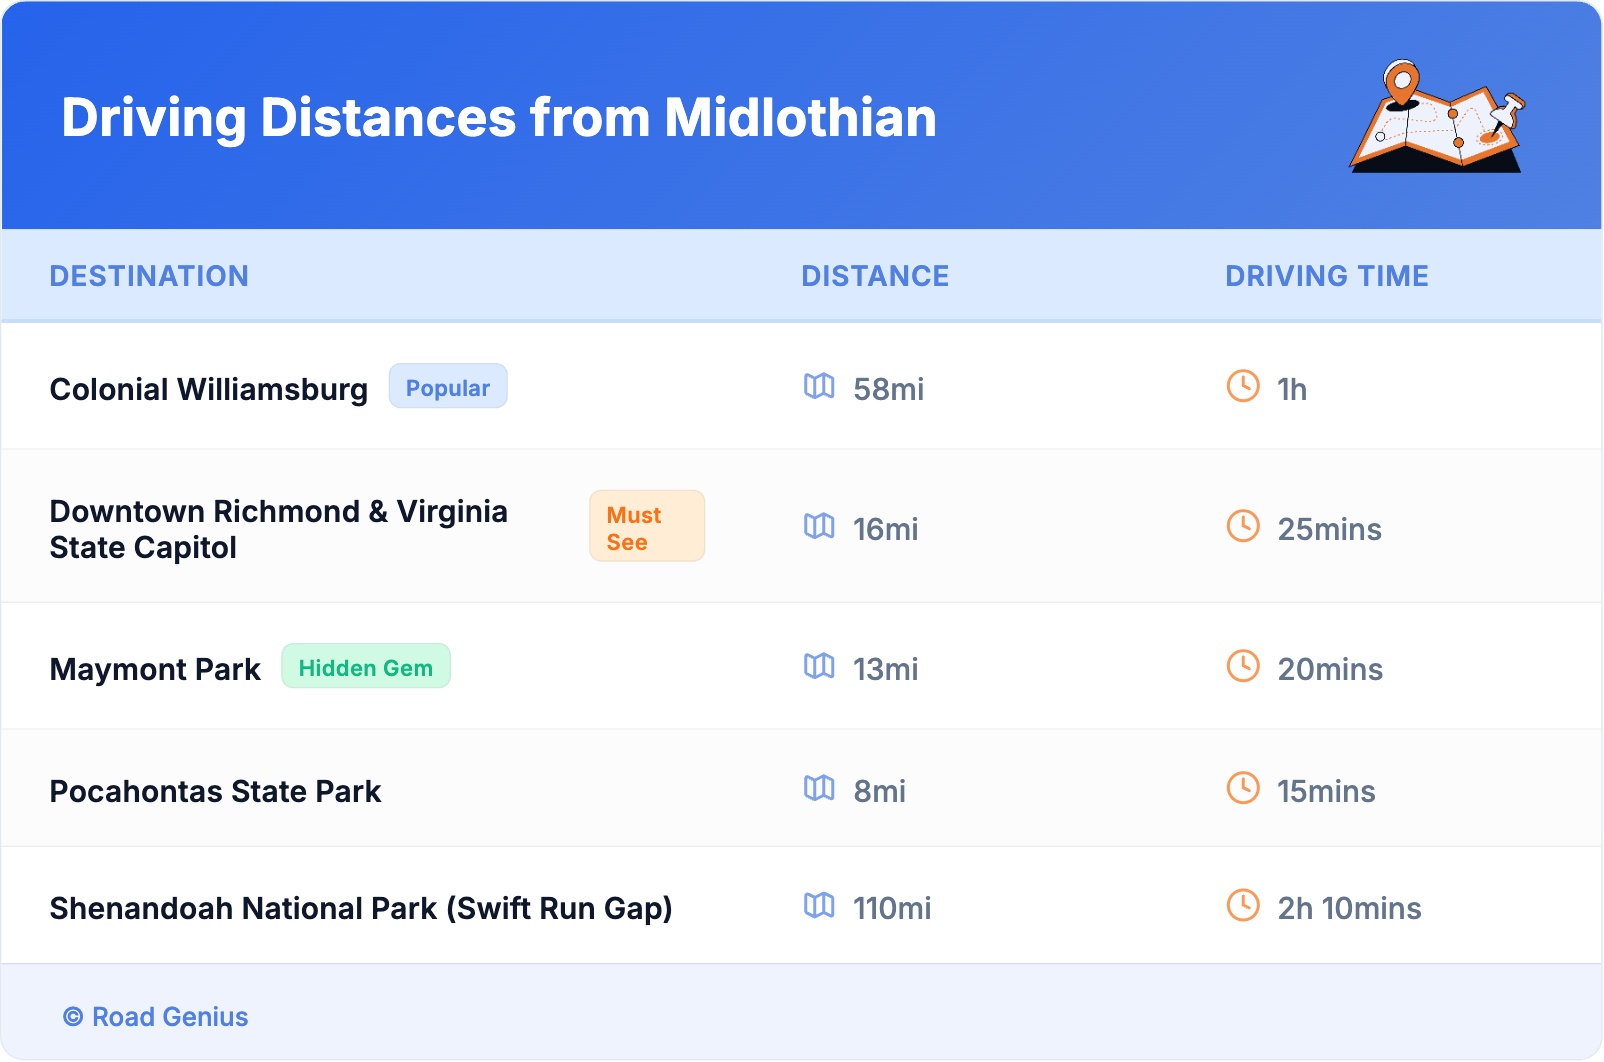Click the clock icon next to 25mins
Viewport: 1604px width, 1062px height.
[x=1243, y=526]
